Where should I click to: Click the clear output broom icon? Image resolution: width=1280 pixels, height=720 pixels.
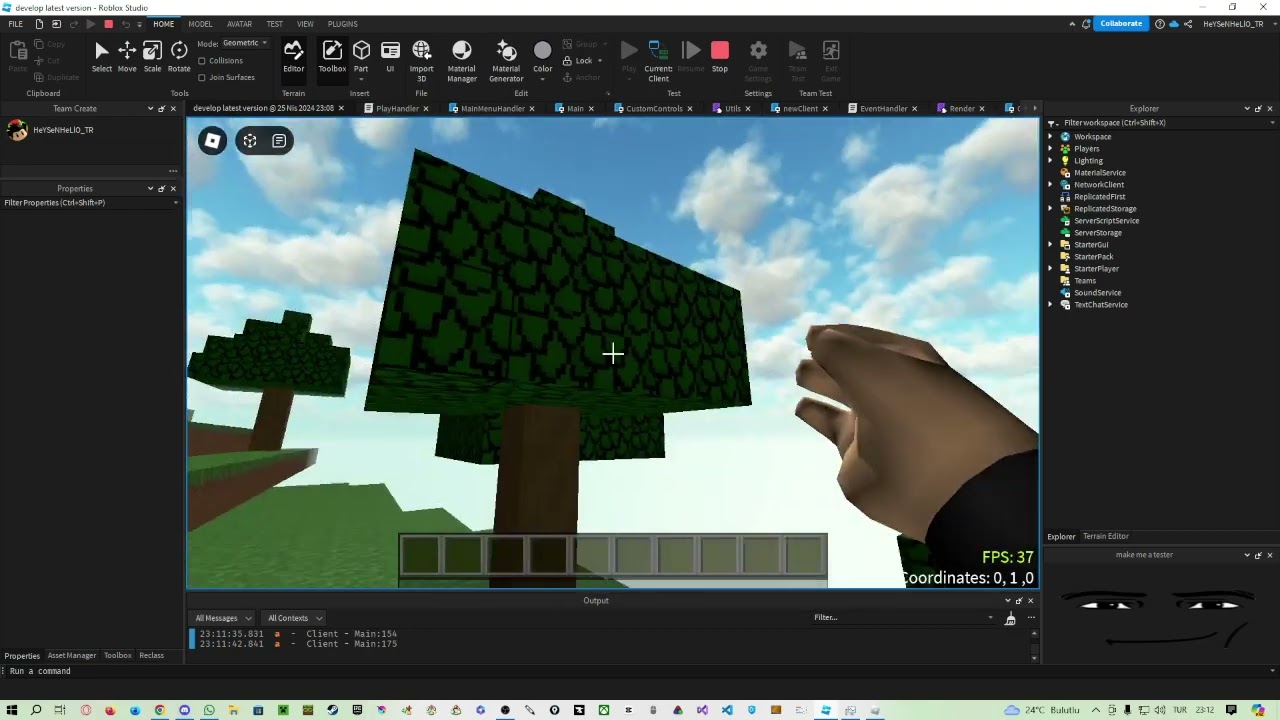coord(1010,618)
